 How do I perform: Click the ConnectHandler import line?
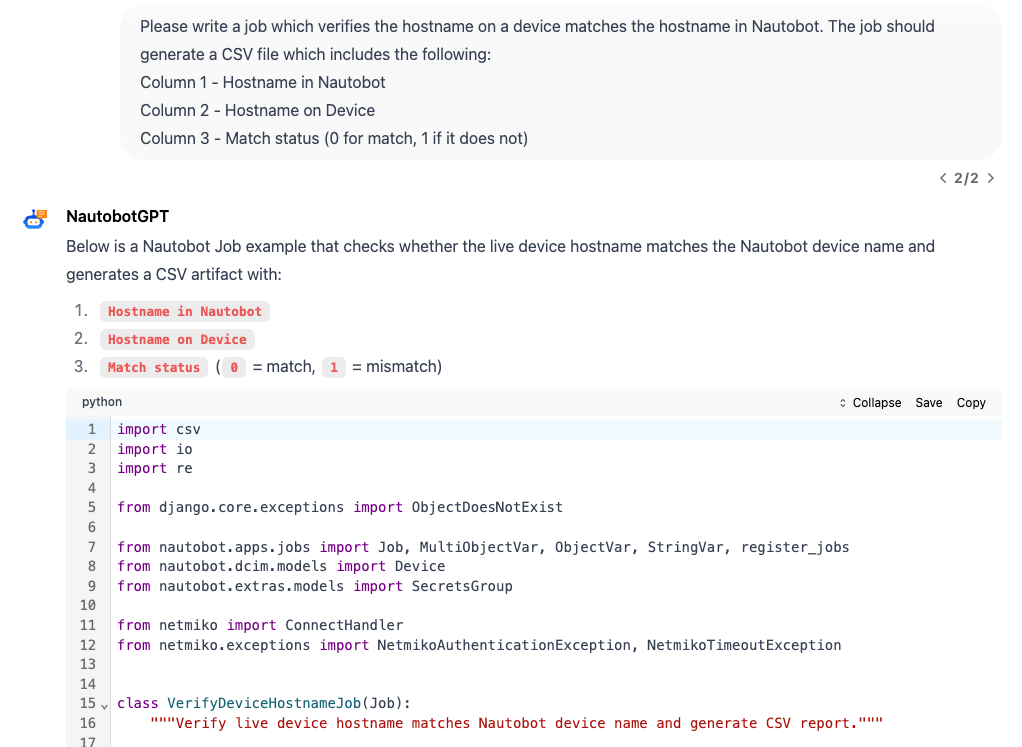click(260, 625)
